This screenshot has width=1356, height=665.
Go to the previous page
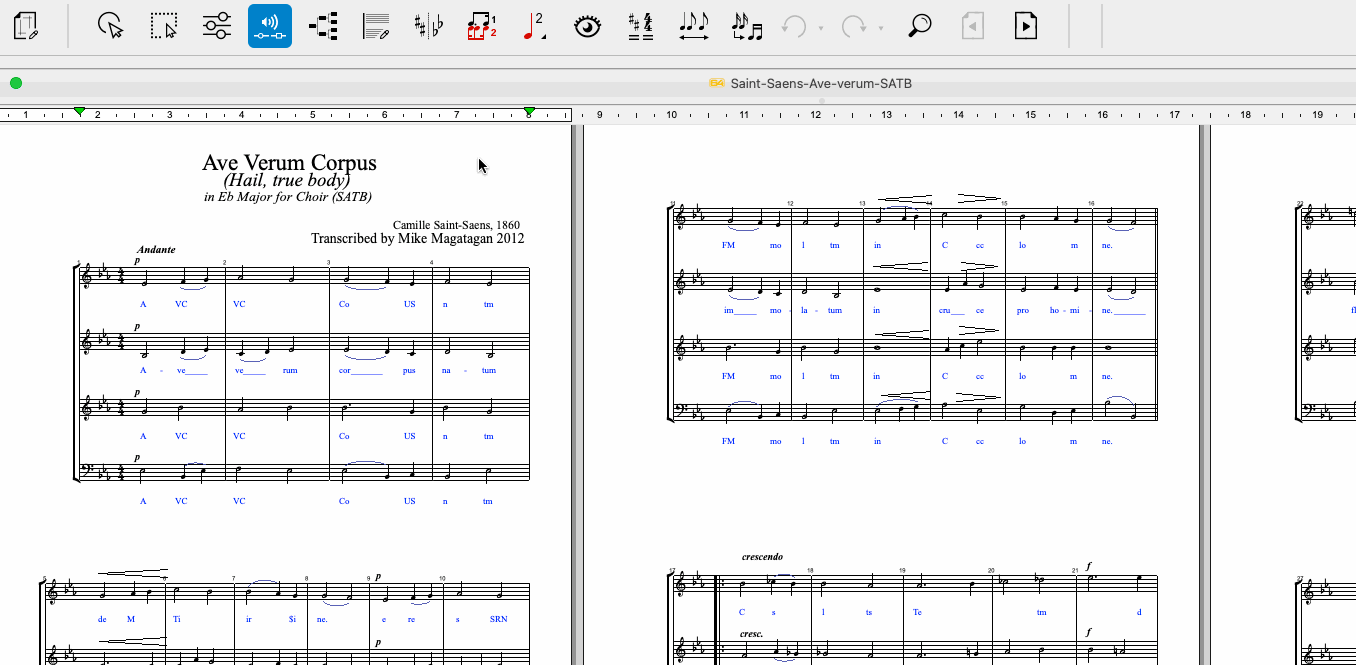click(x=972, y=26)
